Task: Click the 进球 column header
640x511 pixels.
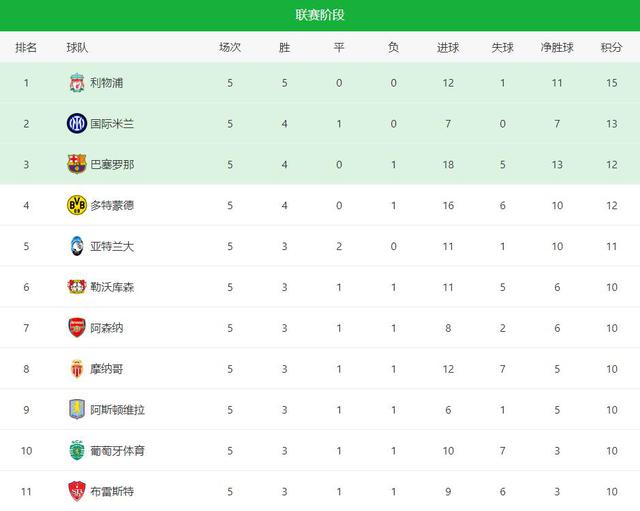Action: click(448, 47)
